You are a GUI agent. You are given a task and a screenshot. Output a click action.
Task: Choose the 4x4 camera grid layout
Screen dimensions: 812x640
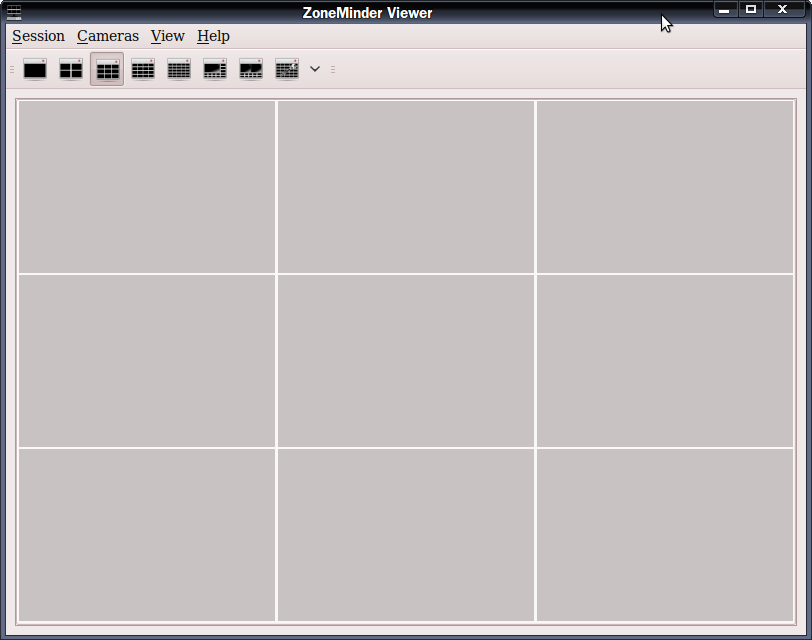click(x=143, y=69)
